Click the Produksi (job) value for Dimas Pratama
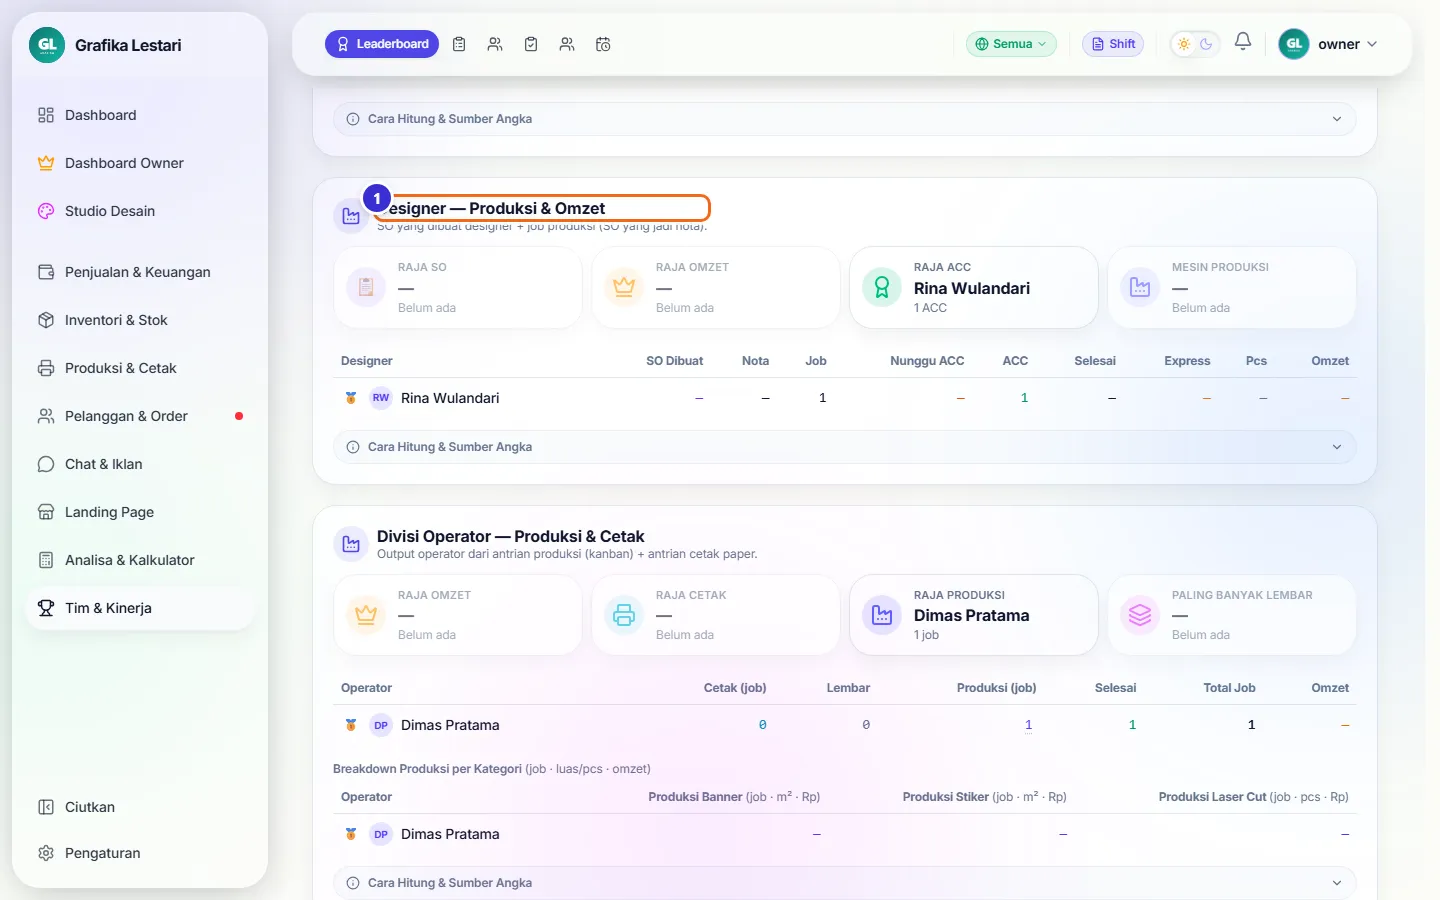 point(1028,725)
